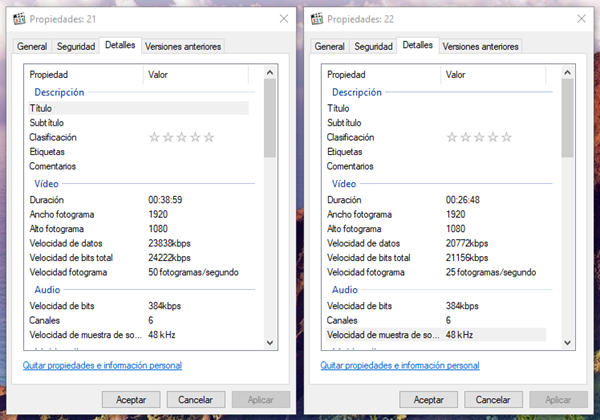Viewport: 600px width, 420px height.
Task: Click 24222kbps total bitrate in Propiedades: 21
Action: pos(169,258)
